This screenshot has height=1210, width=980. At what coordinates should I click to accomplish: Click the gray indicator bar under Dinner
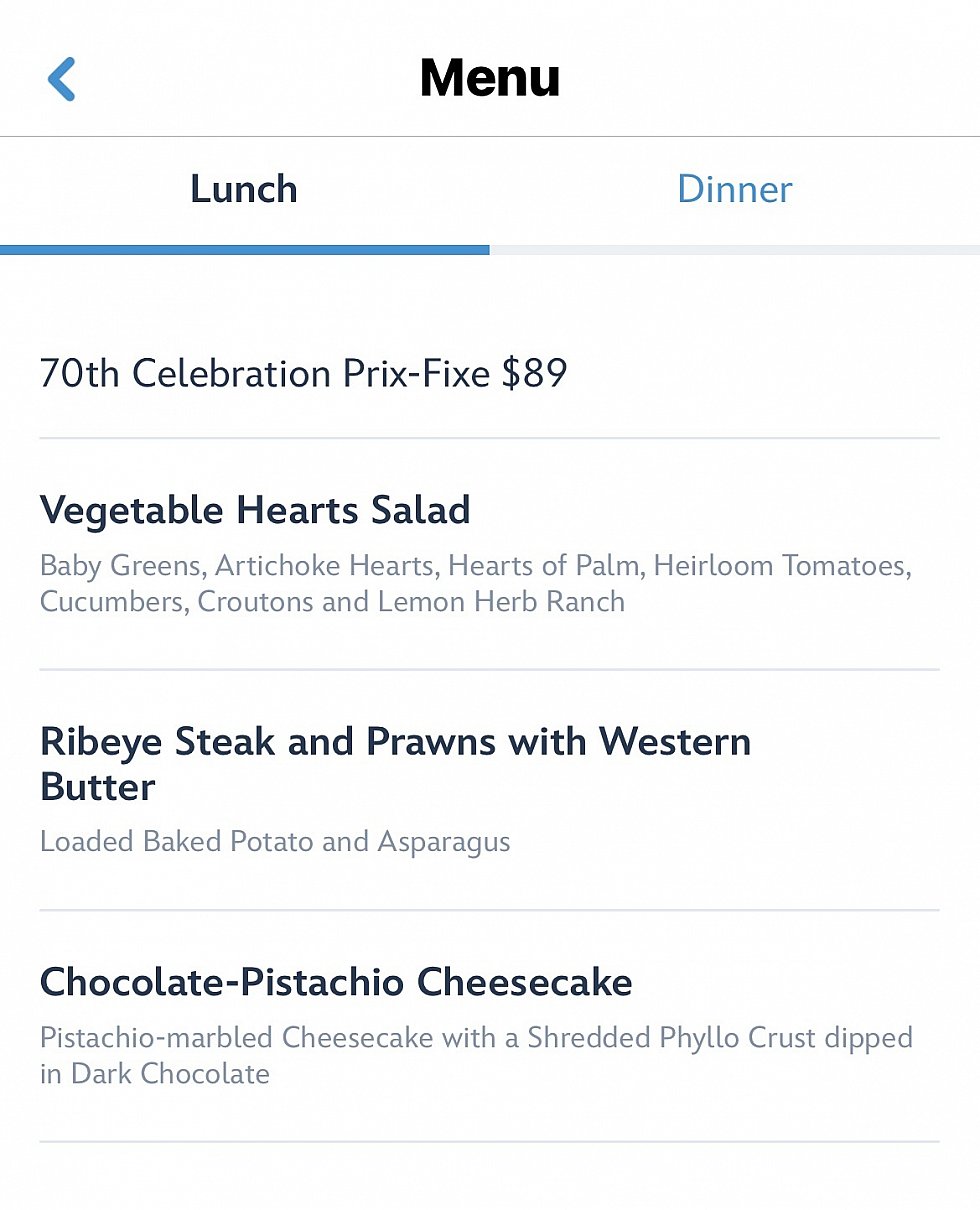(x=735, y=250)
